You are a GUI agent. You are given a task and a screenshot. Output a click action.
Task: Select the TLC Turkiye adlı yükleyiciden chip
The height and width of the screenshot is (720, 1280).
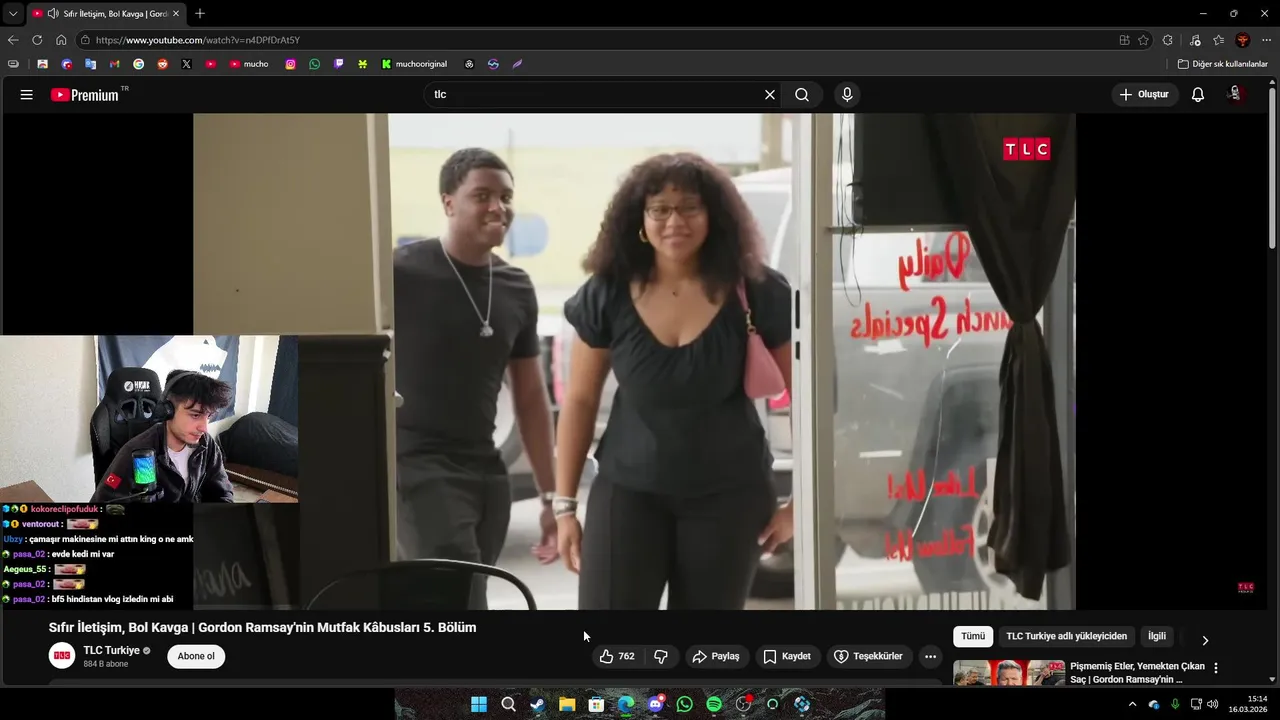point(1066,637)
